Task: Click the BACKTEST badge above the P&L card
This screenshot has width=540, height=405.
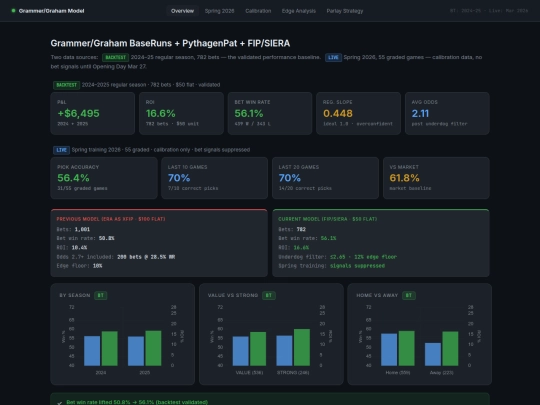Action: 66,85
